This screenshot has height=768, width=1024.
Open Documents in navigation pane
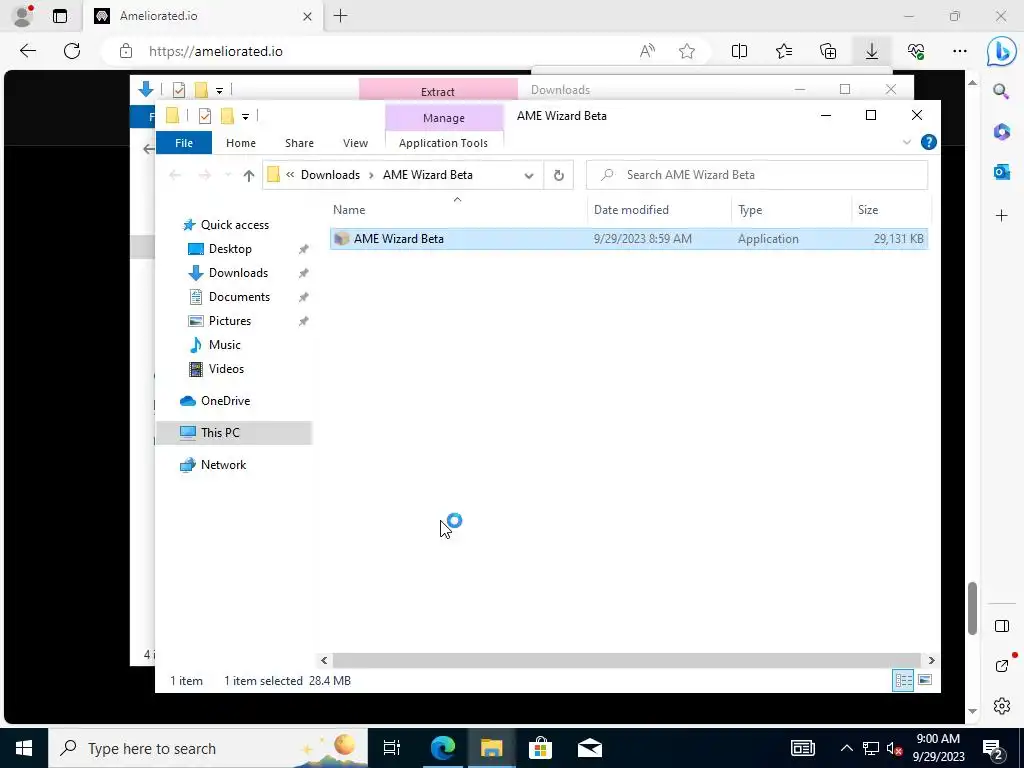(x=239, y=297)
